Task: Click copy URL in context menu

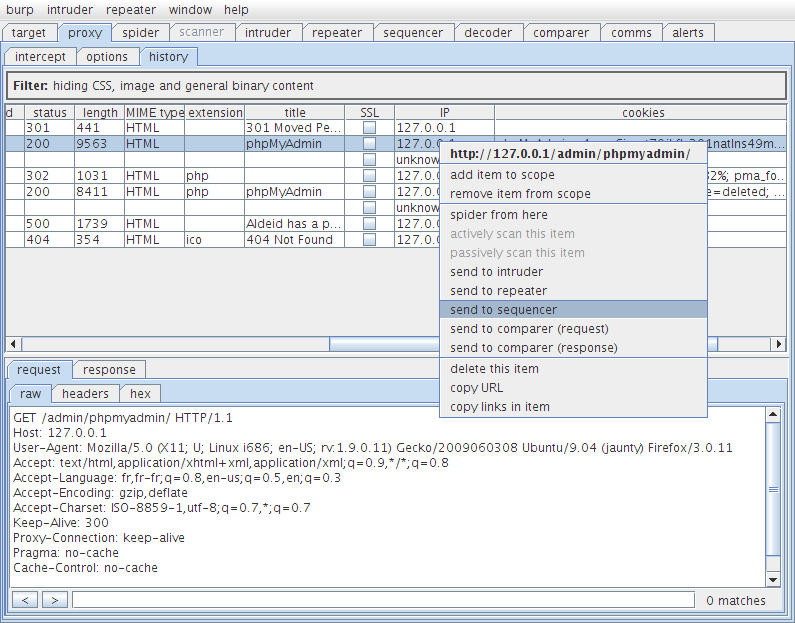Action: pyautogui.click(x=477, y=388)
